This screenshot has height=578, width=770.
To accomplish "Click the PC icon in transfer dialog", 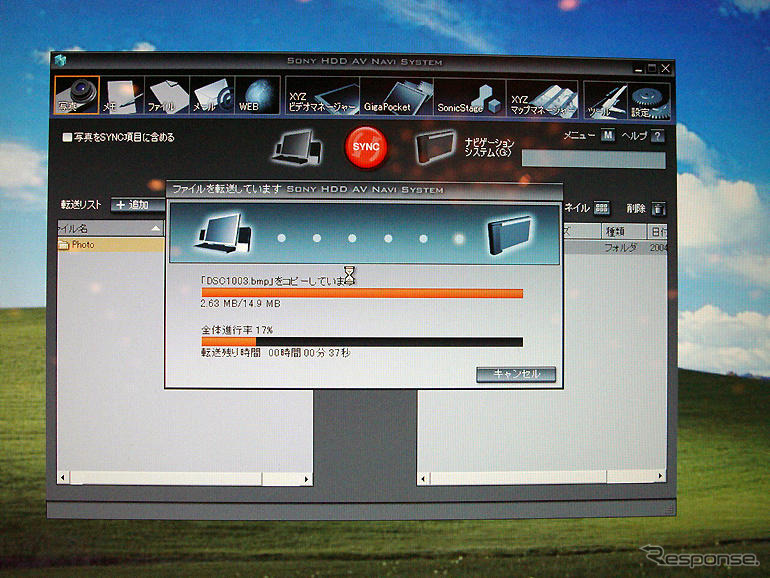I will click(x=224, y=233).
